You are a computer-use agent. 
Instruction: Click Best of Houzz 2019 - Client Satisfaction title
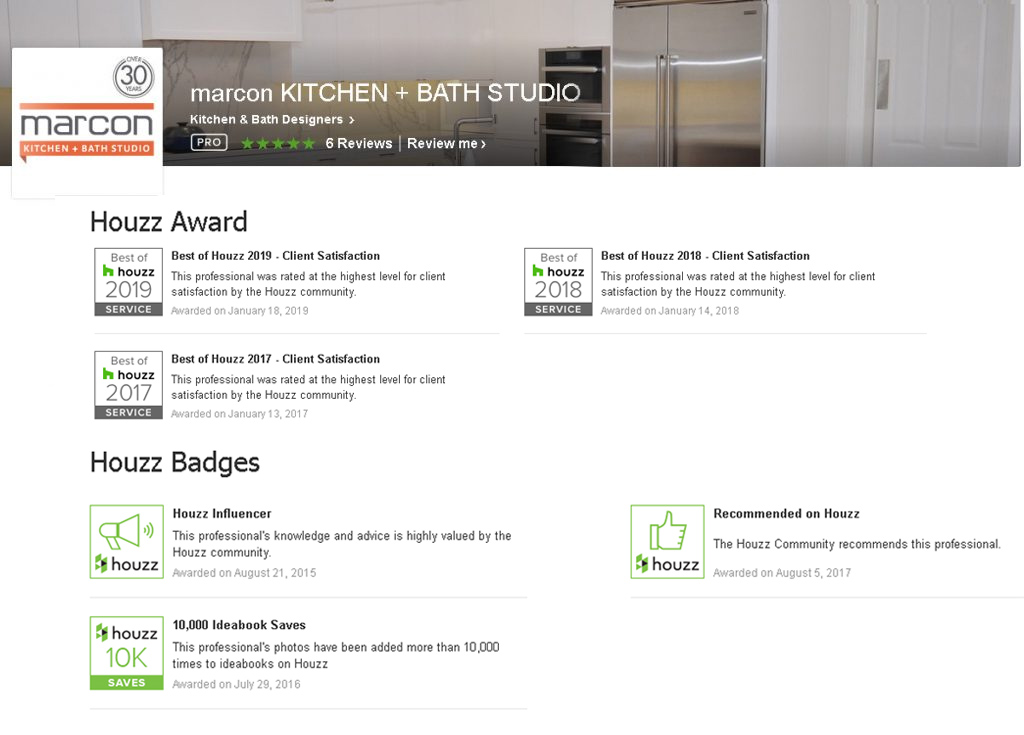tap(275, 256)
